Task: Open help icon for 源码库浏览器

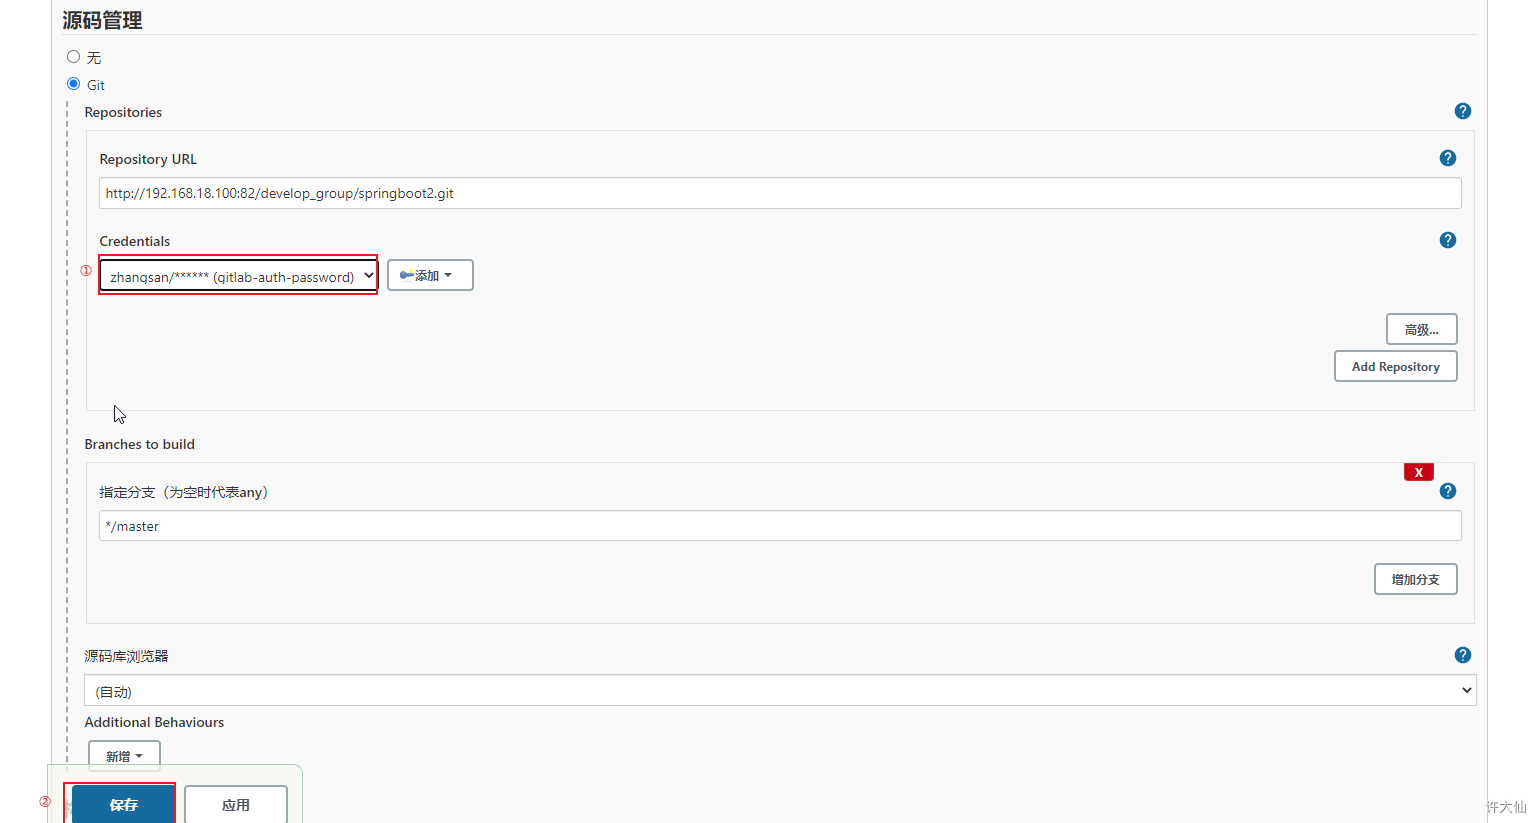Action: 1462,655
